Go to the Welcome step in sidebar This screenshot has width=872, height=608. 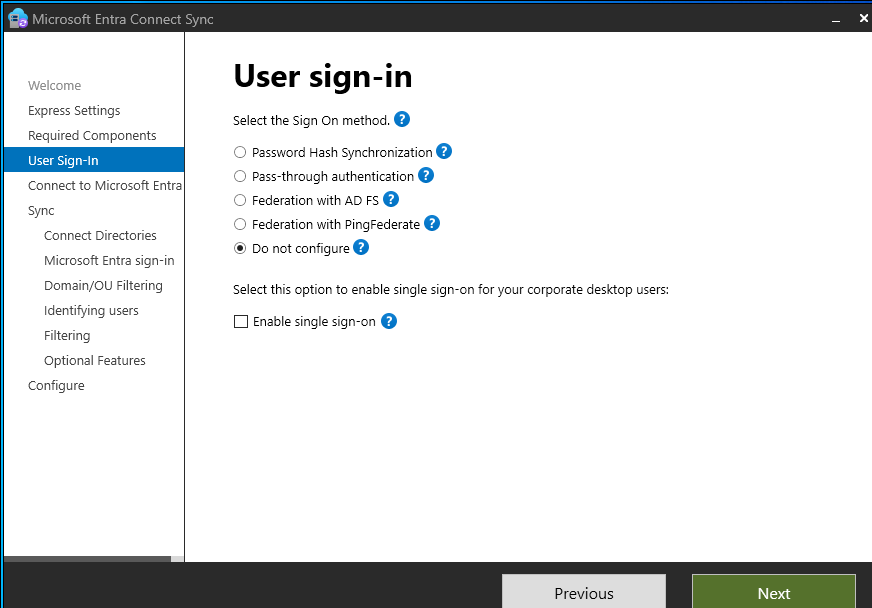tap(54, 86)
